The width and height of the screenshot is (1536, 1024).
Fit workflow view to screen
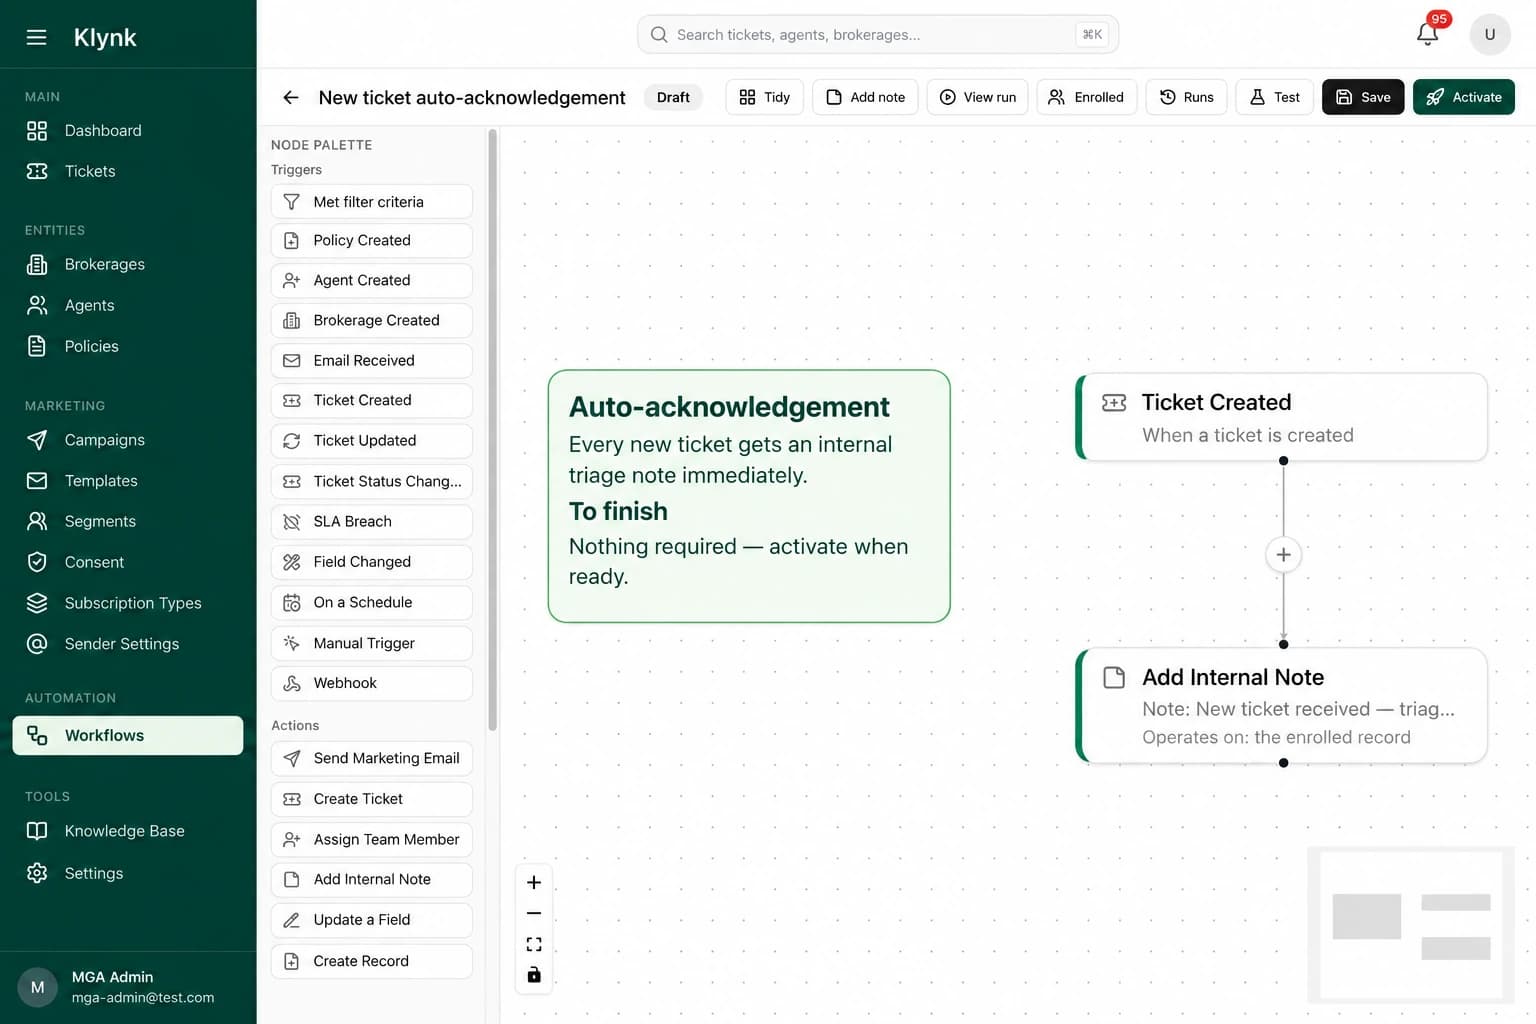point(534,944)
